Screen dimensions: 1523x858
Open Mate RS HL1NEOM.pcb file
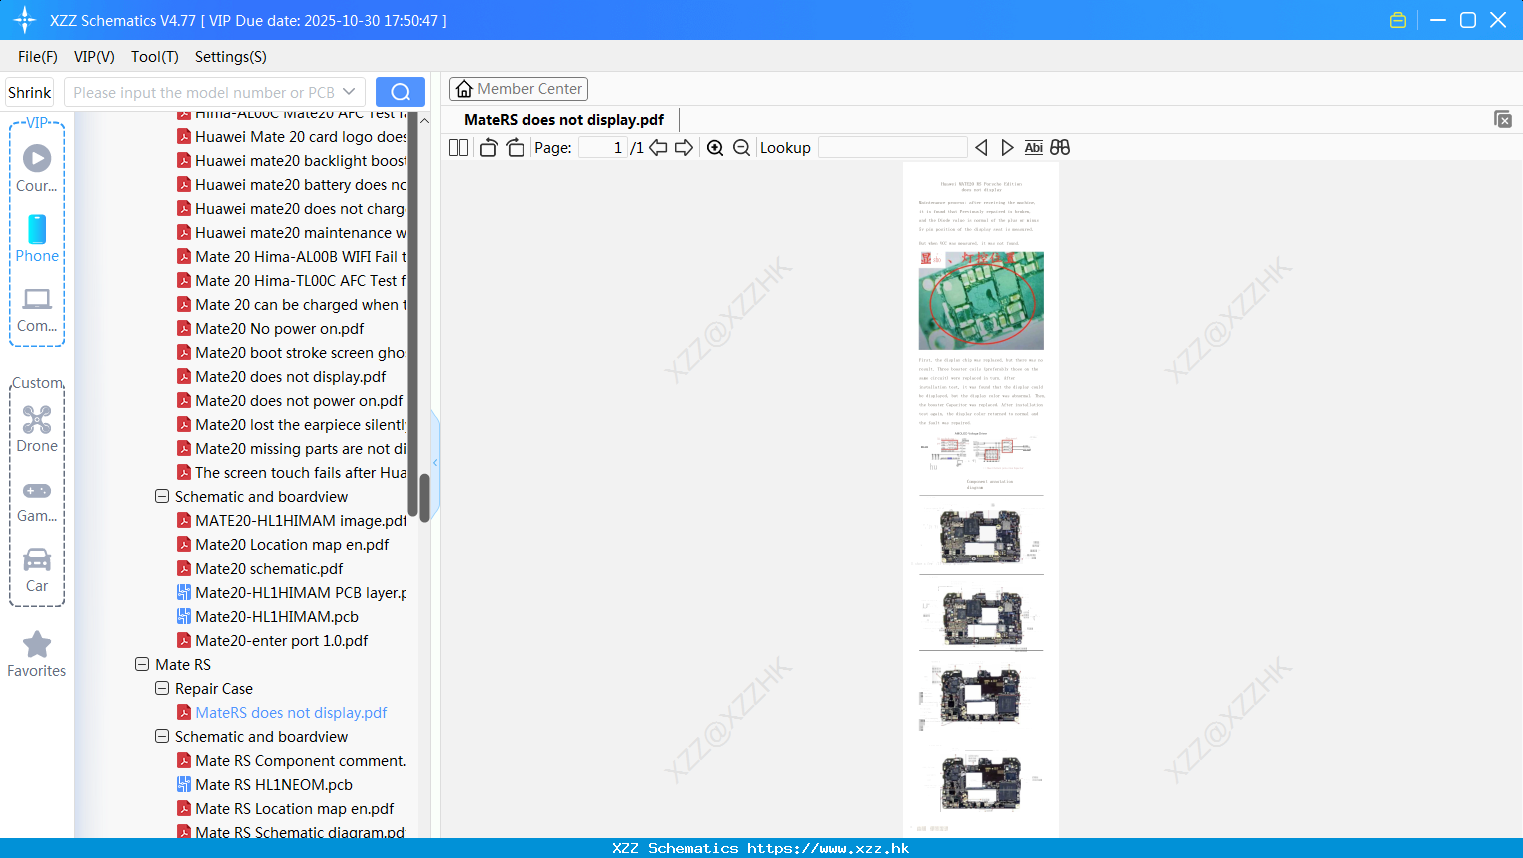click(x=274, y=784)
